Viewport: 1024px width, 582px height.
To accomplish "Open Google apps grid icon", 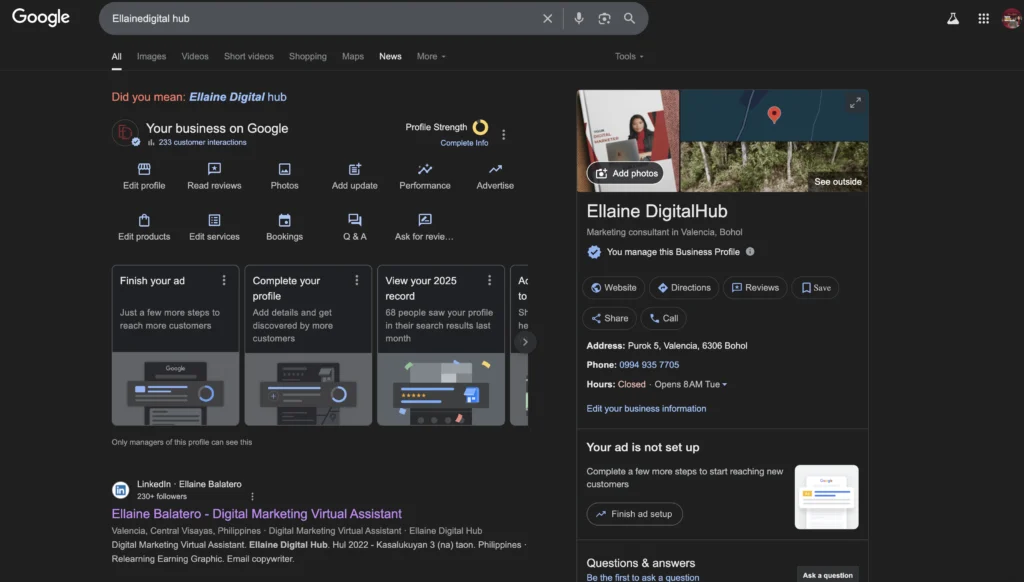I will tap(984, 18).
